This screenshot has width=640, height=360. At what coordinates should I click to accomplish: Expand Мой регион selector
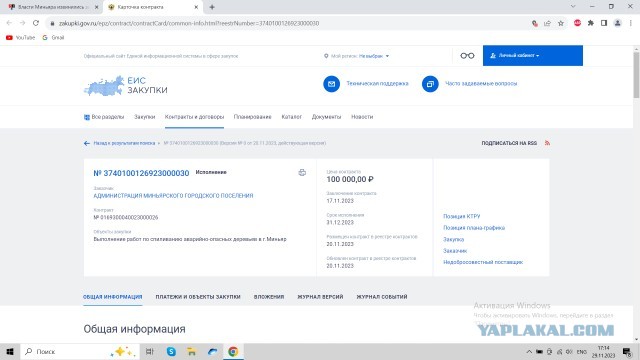coord(356,56)
